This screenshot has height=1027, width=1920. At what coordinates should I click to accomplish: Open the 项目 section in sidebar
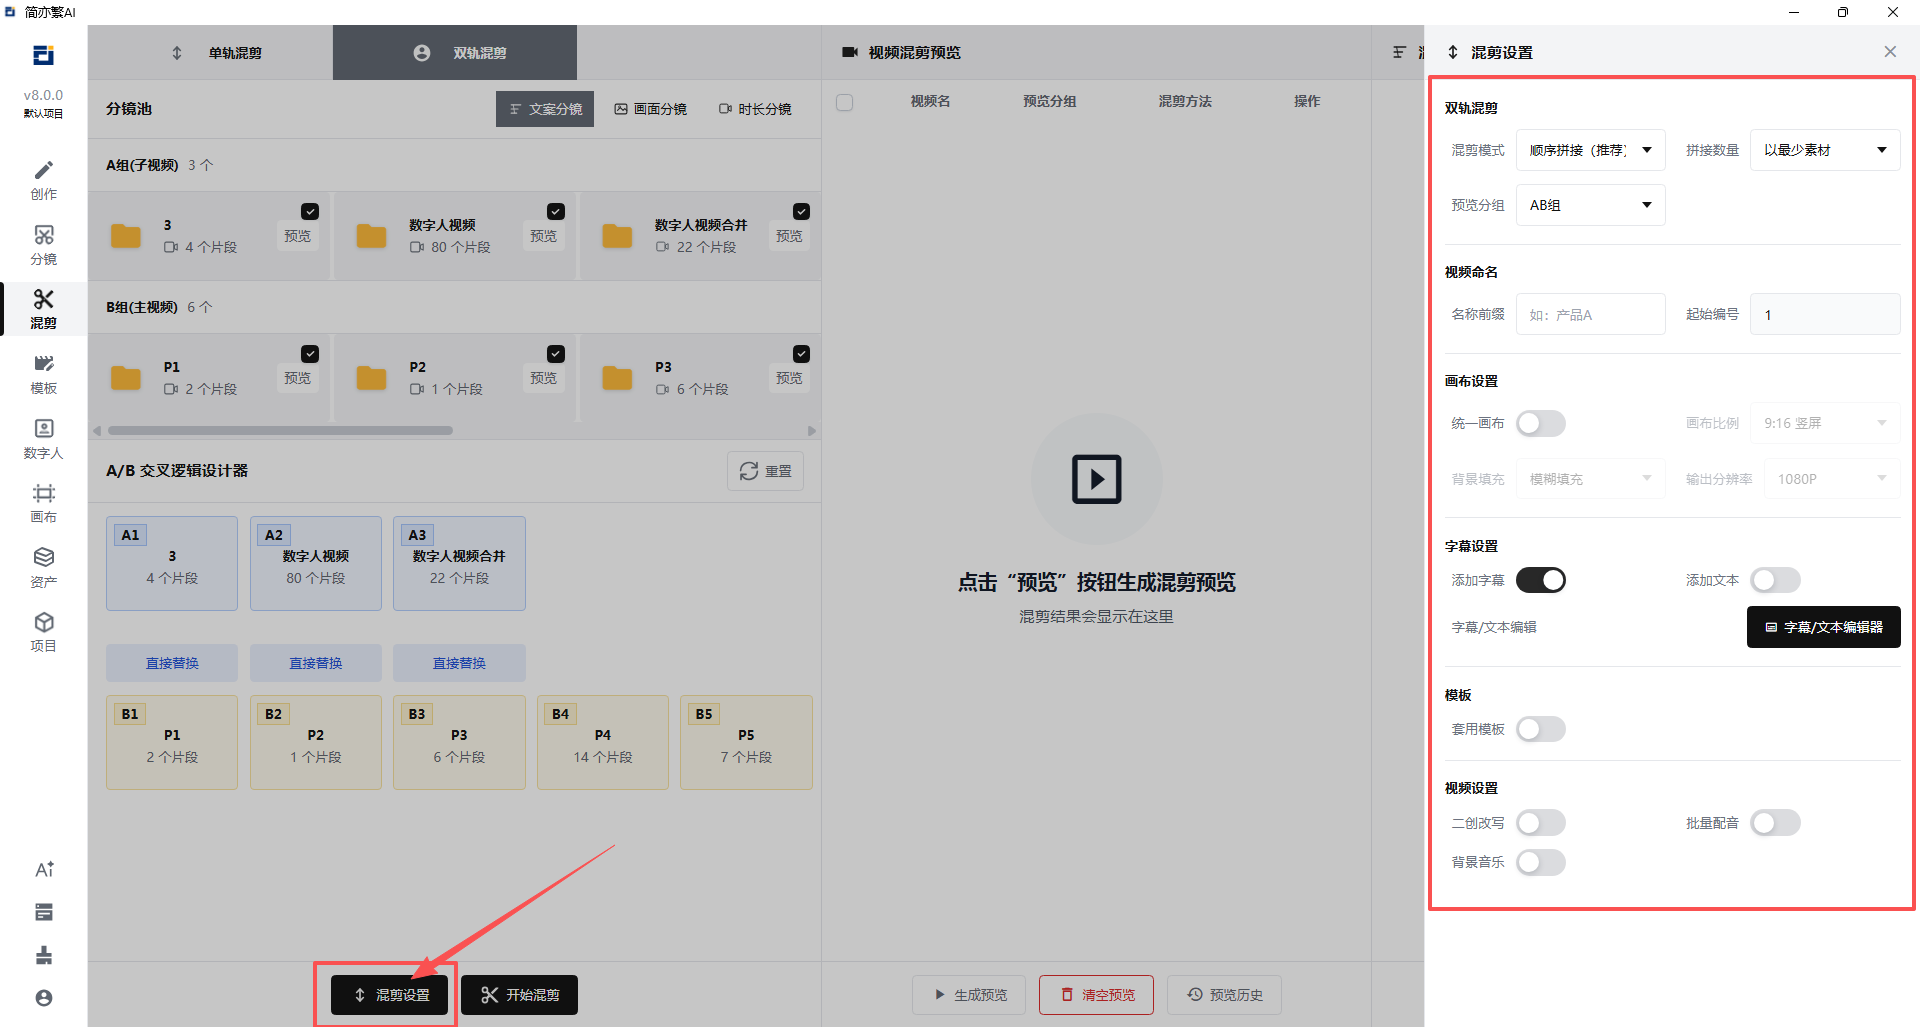coord(43,633)
